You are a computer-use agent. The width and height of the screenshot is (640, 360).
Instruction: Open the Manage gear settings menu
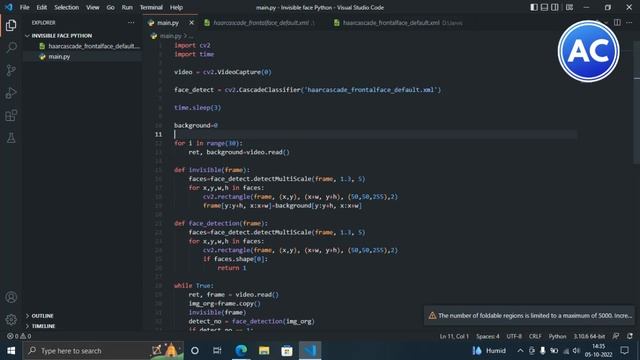(x=11, y=320)
